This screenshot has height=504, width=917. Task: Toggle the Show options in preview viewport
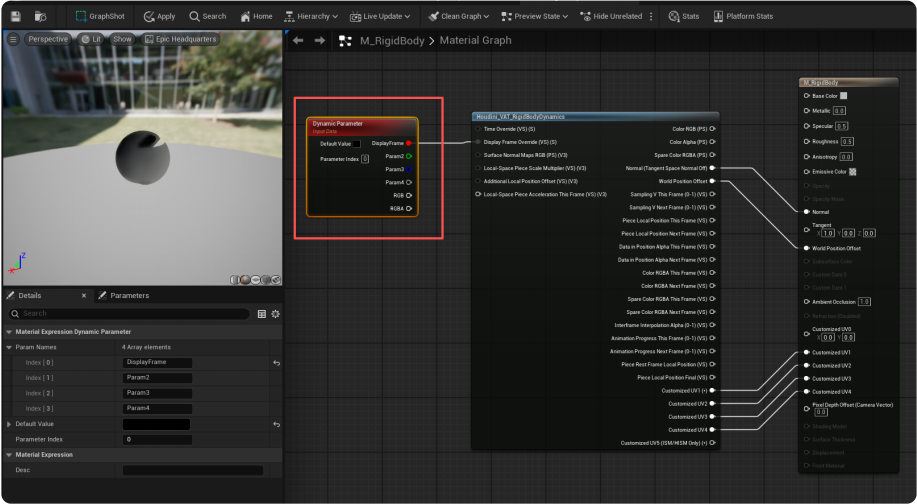point(122,39)
